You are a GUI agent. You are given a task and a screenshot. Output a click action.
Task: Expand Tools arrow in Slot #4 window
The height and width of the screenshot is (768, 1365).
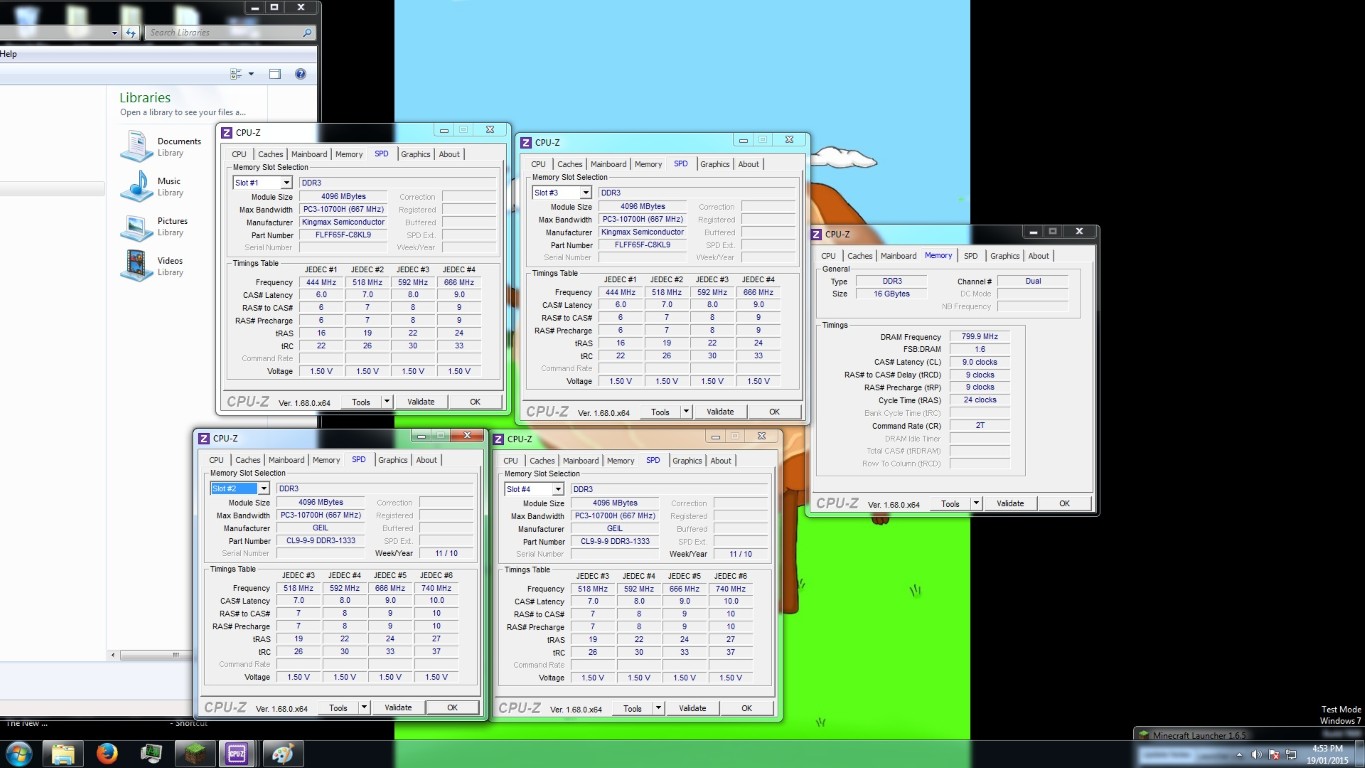pos(657,709)
